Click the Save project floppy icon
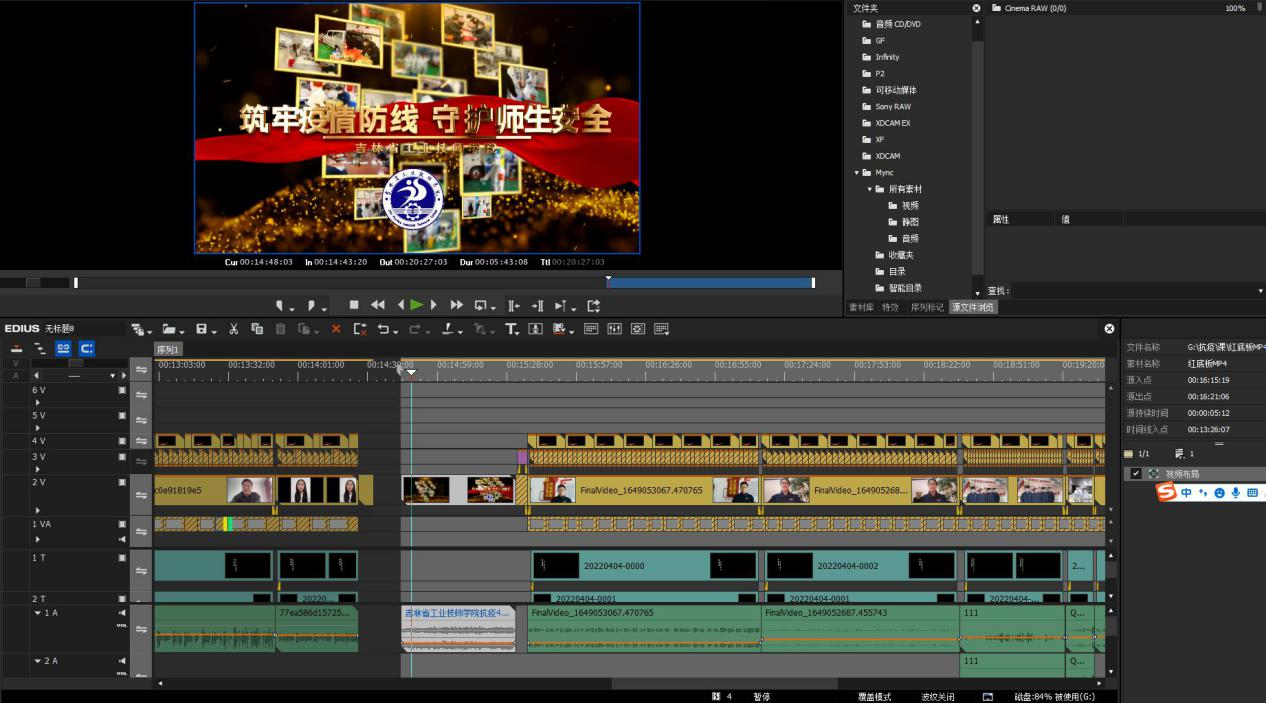Screen dimensions: 1266x703 click(x=202, y=329)
